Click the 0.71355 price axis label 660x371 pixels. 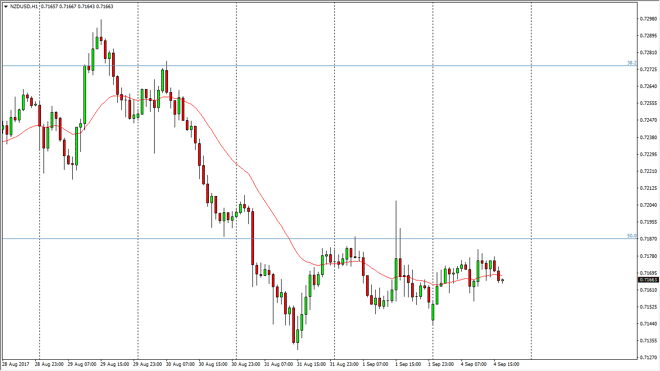click(648, 340)
